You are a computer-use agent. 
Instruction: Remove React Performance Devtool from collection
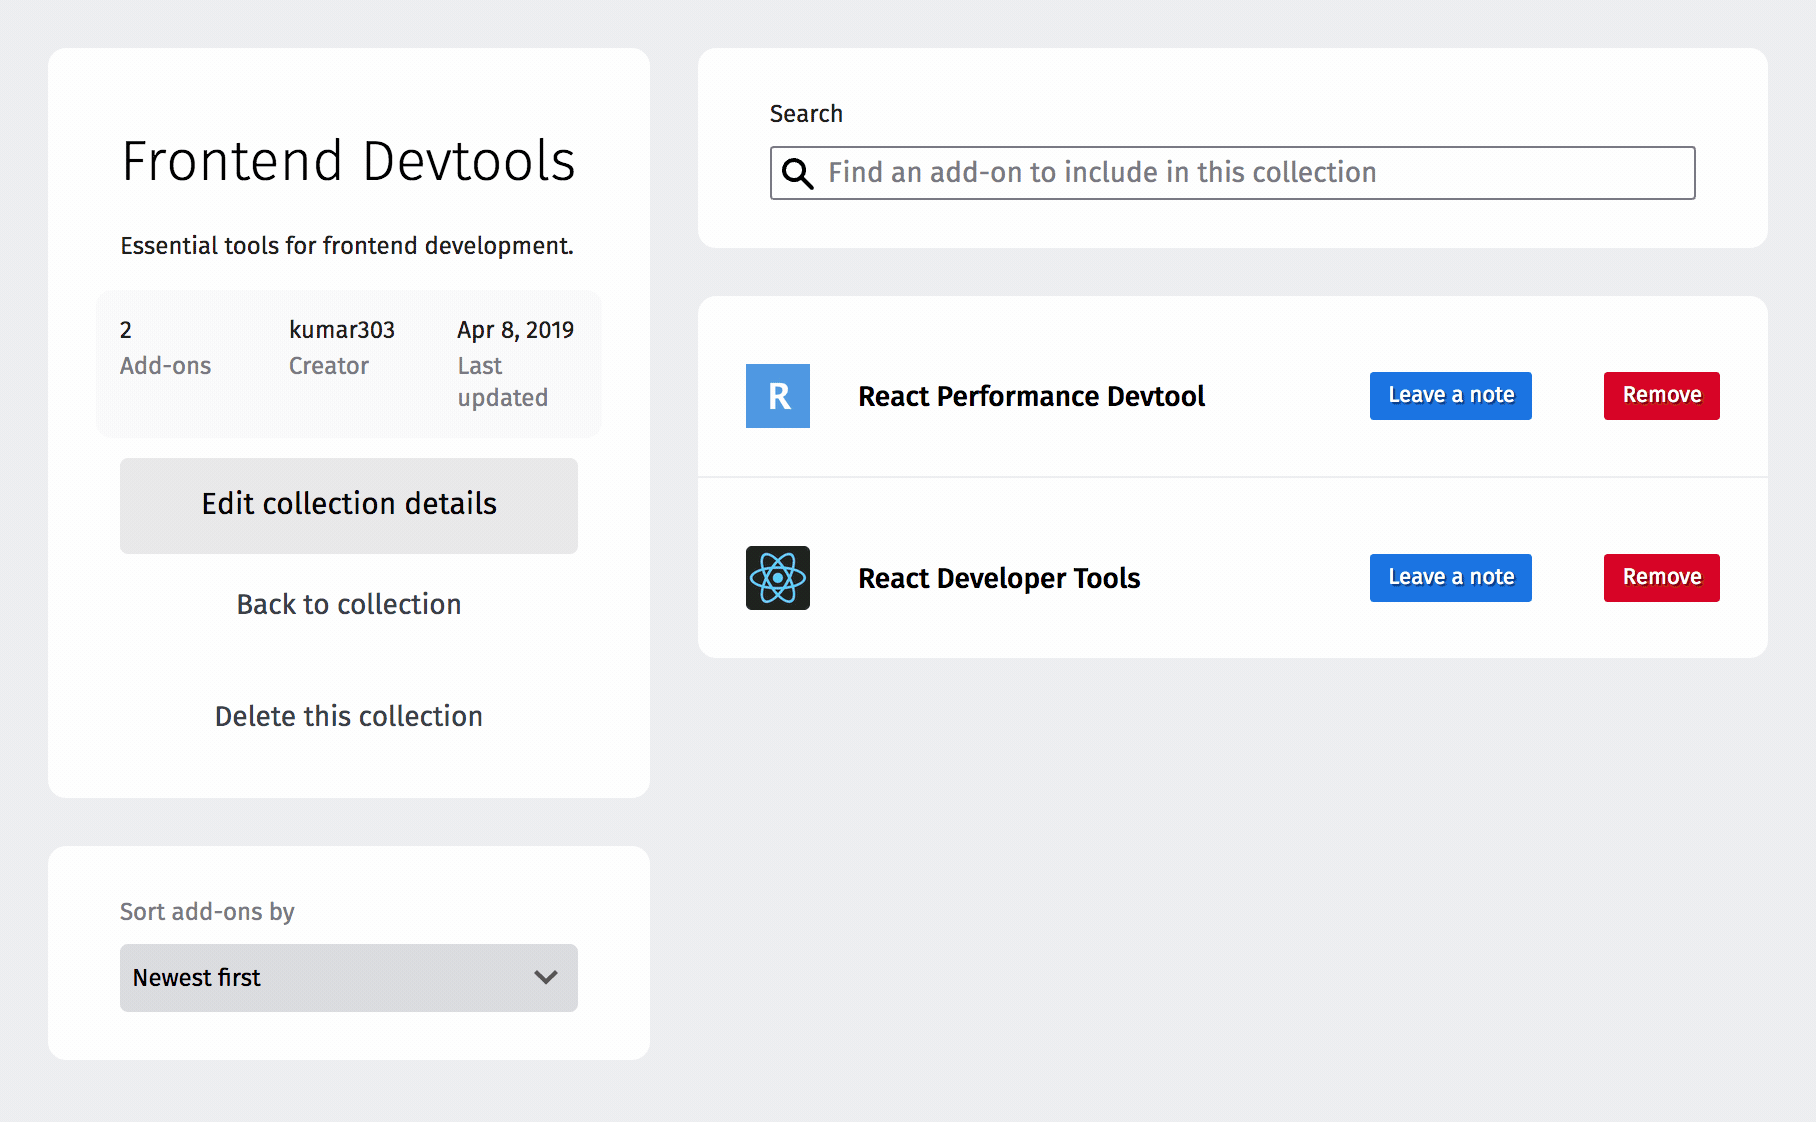pos(1662,396)
